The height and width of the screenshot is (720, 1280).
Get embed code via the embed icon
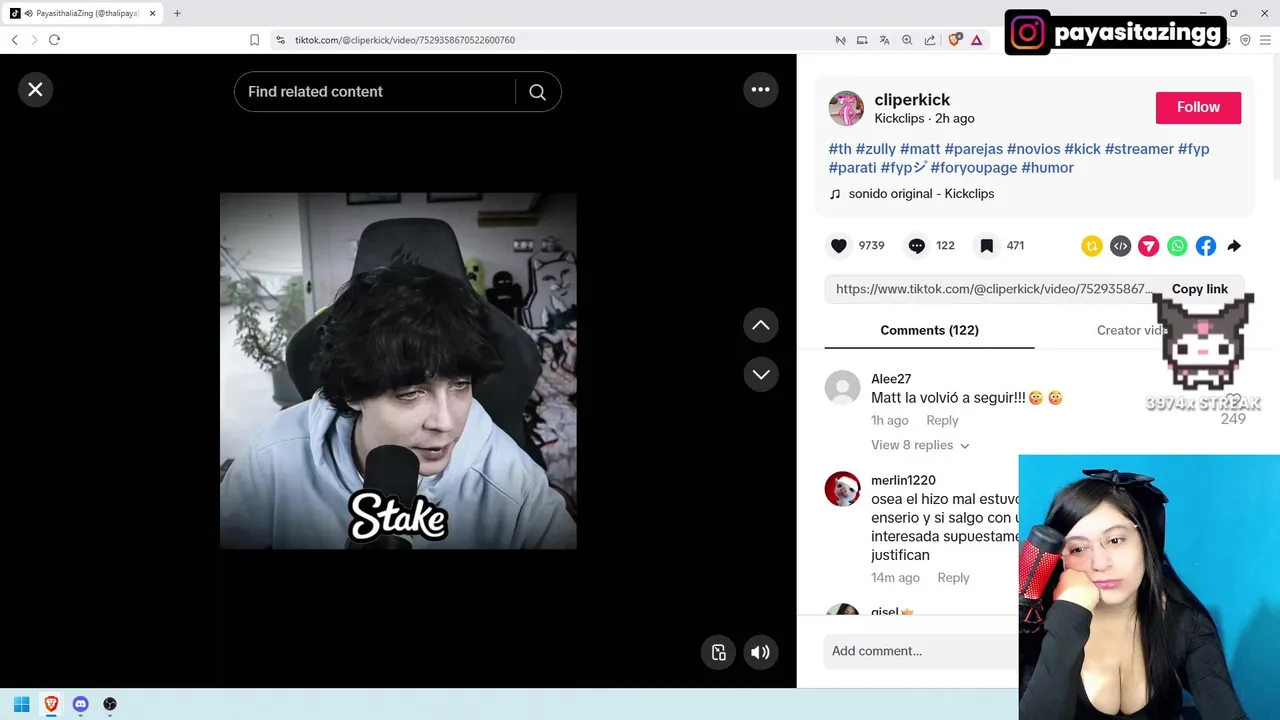pos(1121,246)
